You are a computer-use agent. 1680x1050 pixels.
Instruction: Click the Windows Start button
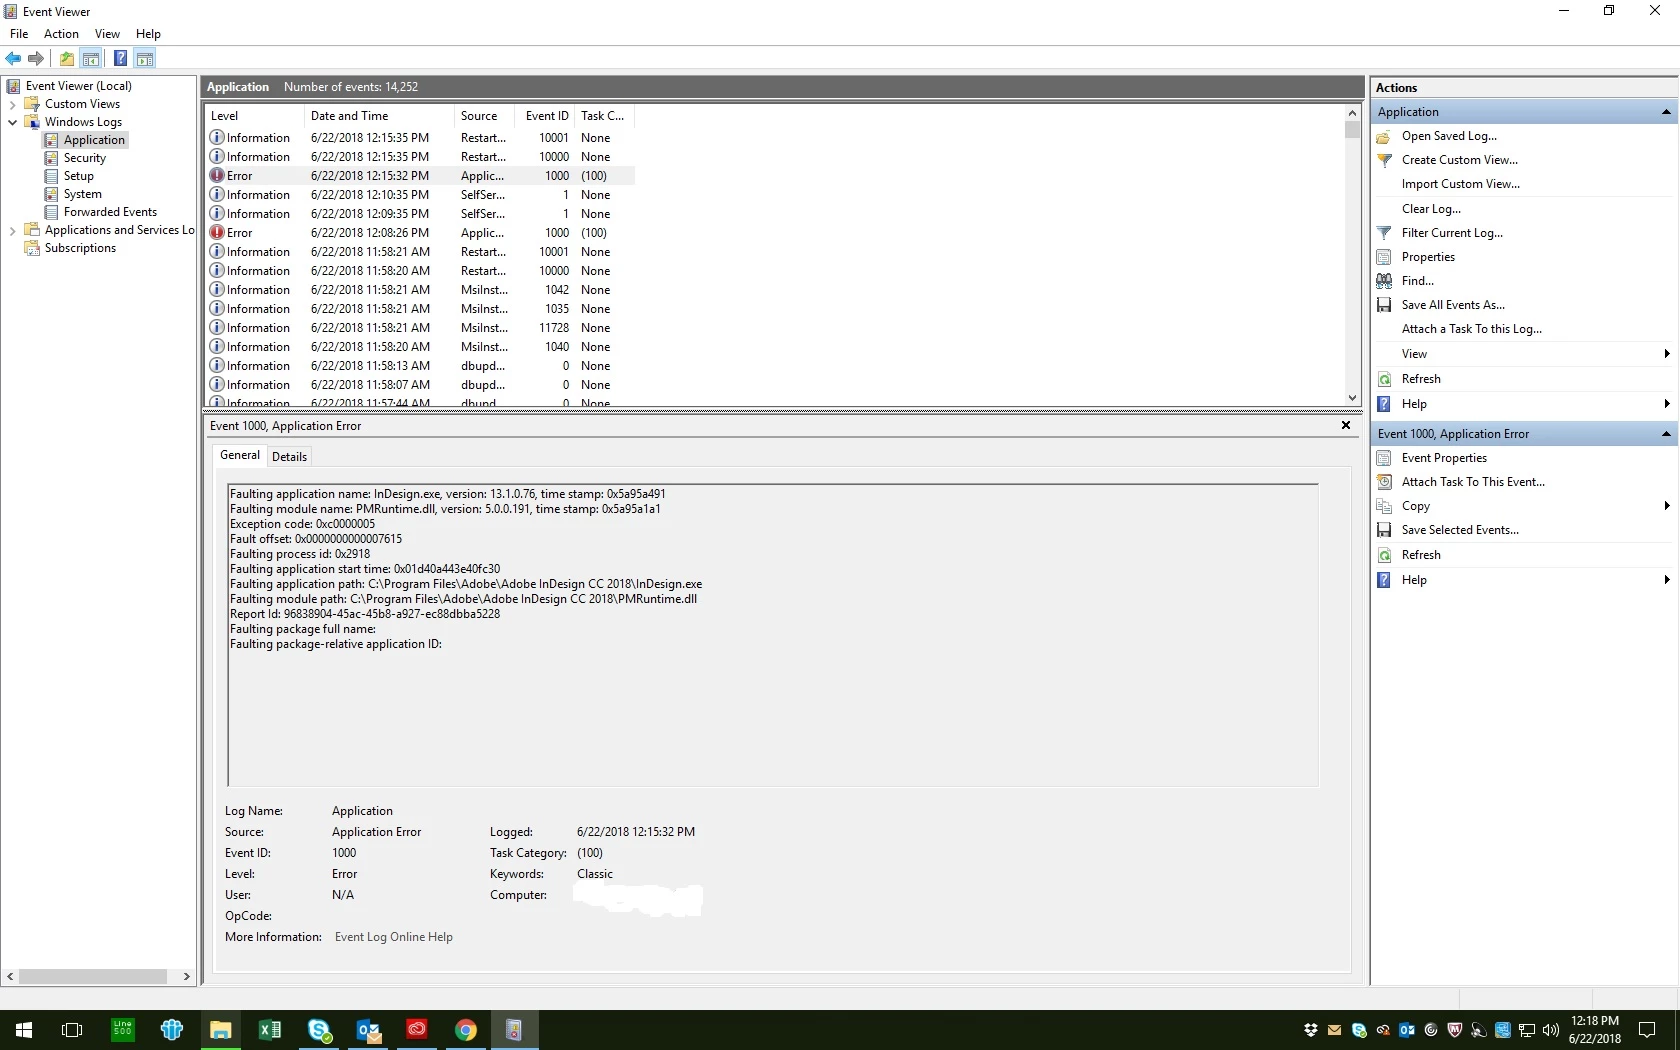tap(24, 1030)
